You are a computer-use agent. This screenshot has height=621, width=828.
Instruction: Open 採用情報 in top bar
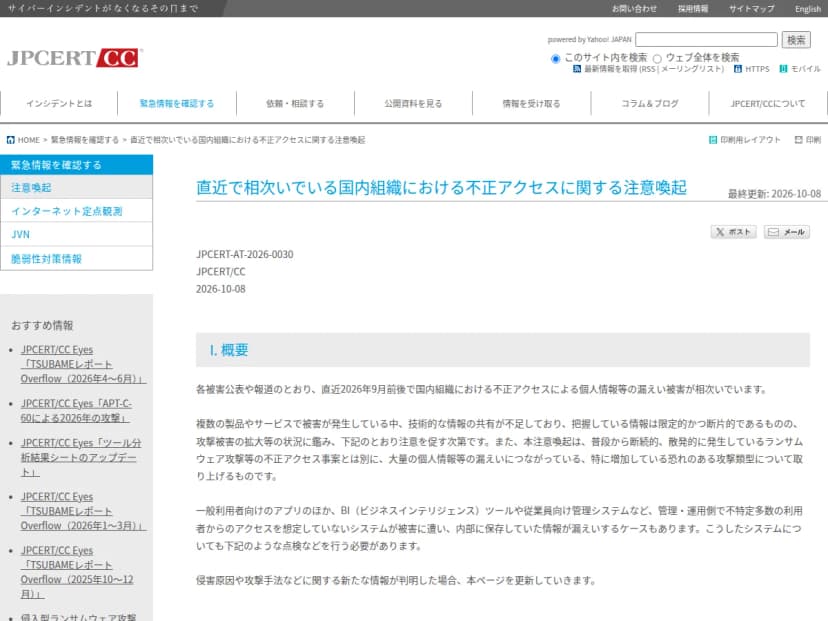click(x=693, y=9)
